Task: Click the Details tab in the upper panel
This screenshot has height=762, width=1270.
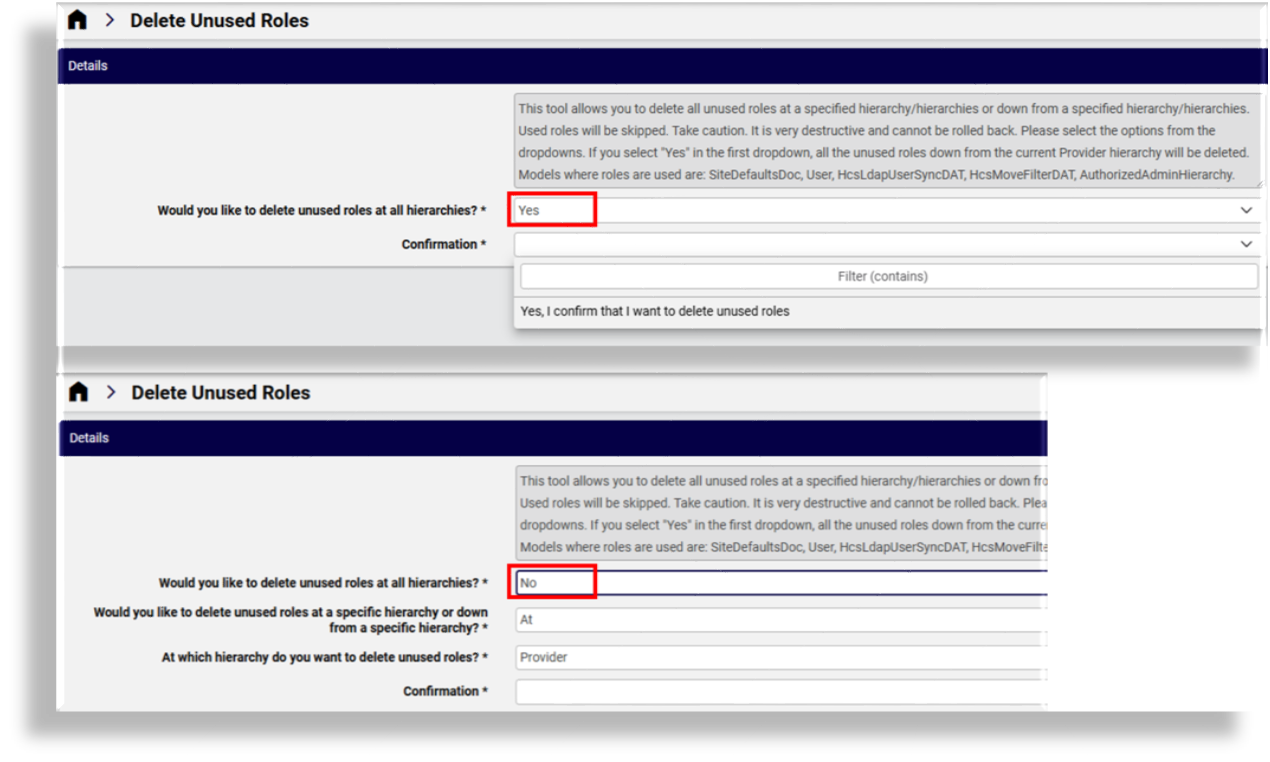Action: point(88,66)
